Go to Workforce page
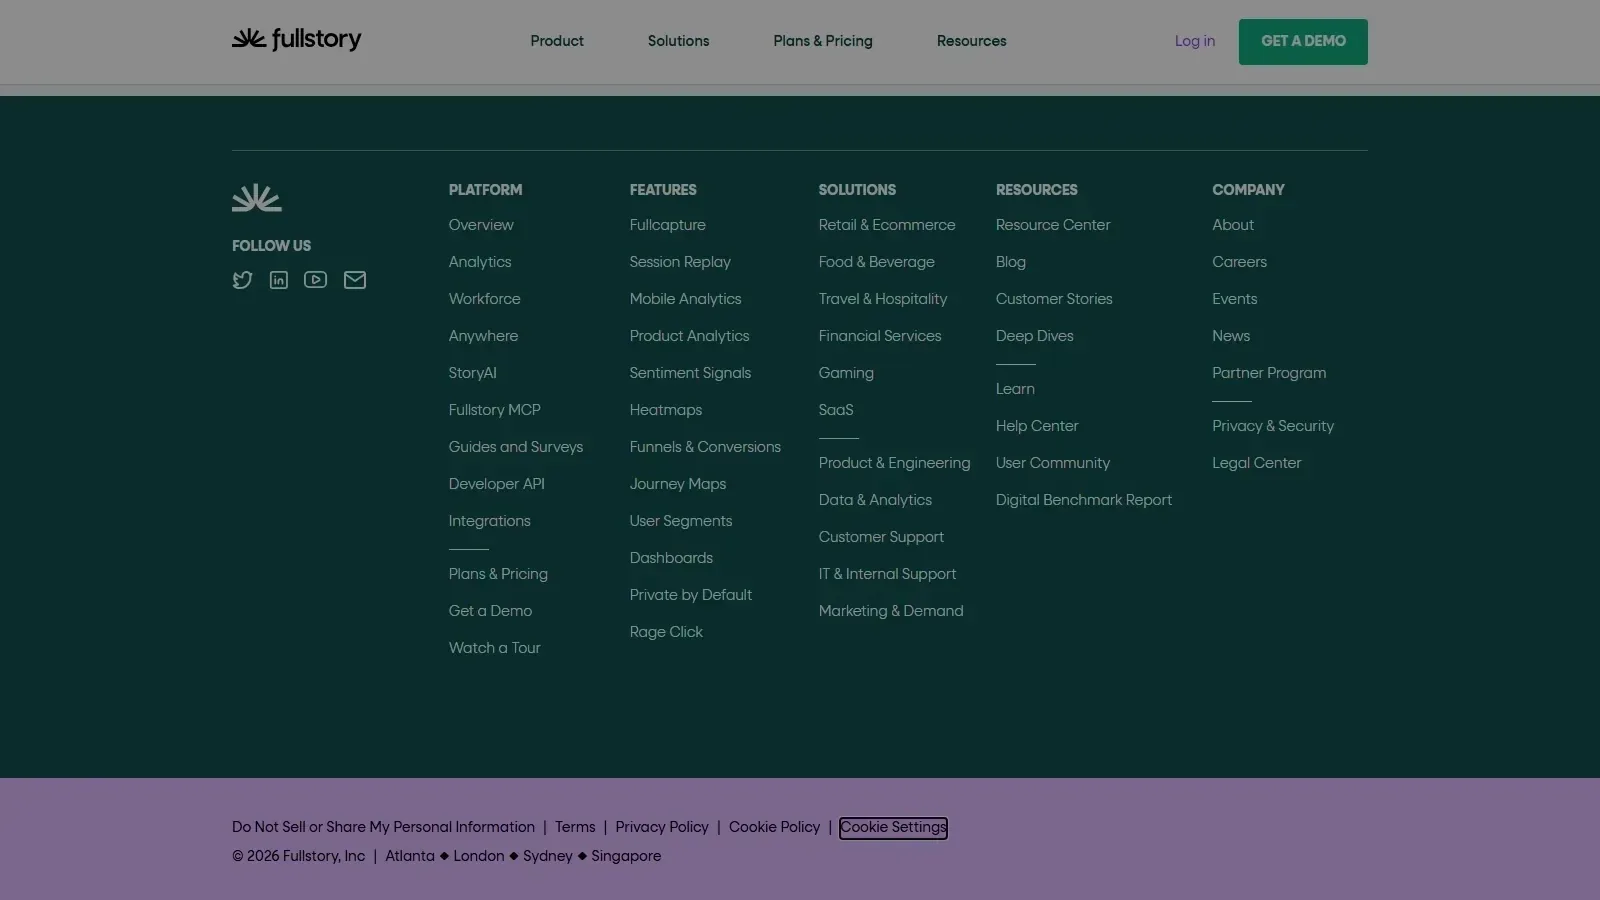Image resolution: width=1600 pixels, height=900 pixels. coord(485,299)
